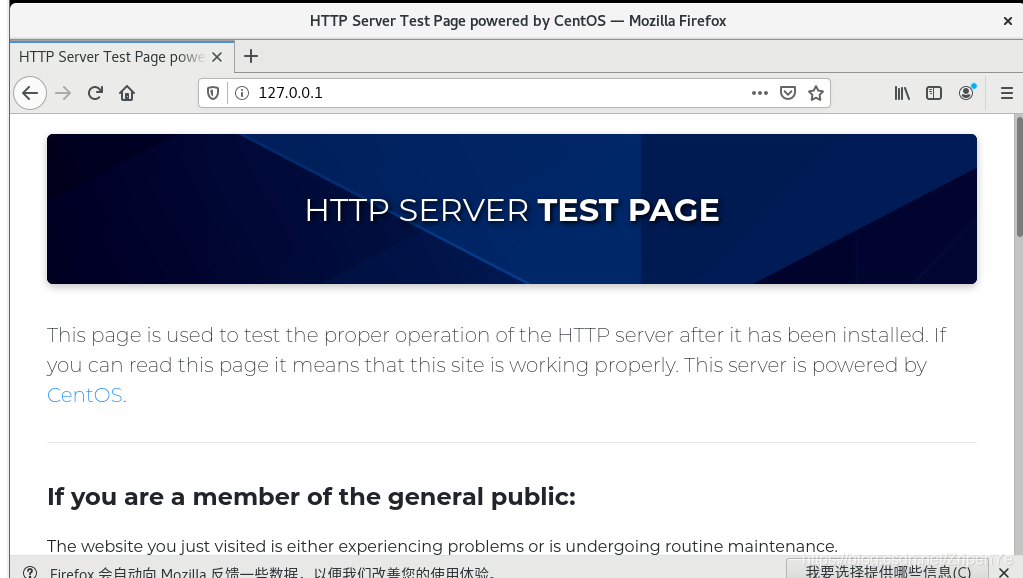Close the HTTP Server Test Page tab

point(217,57)
